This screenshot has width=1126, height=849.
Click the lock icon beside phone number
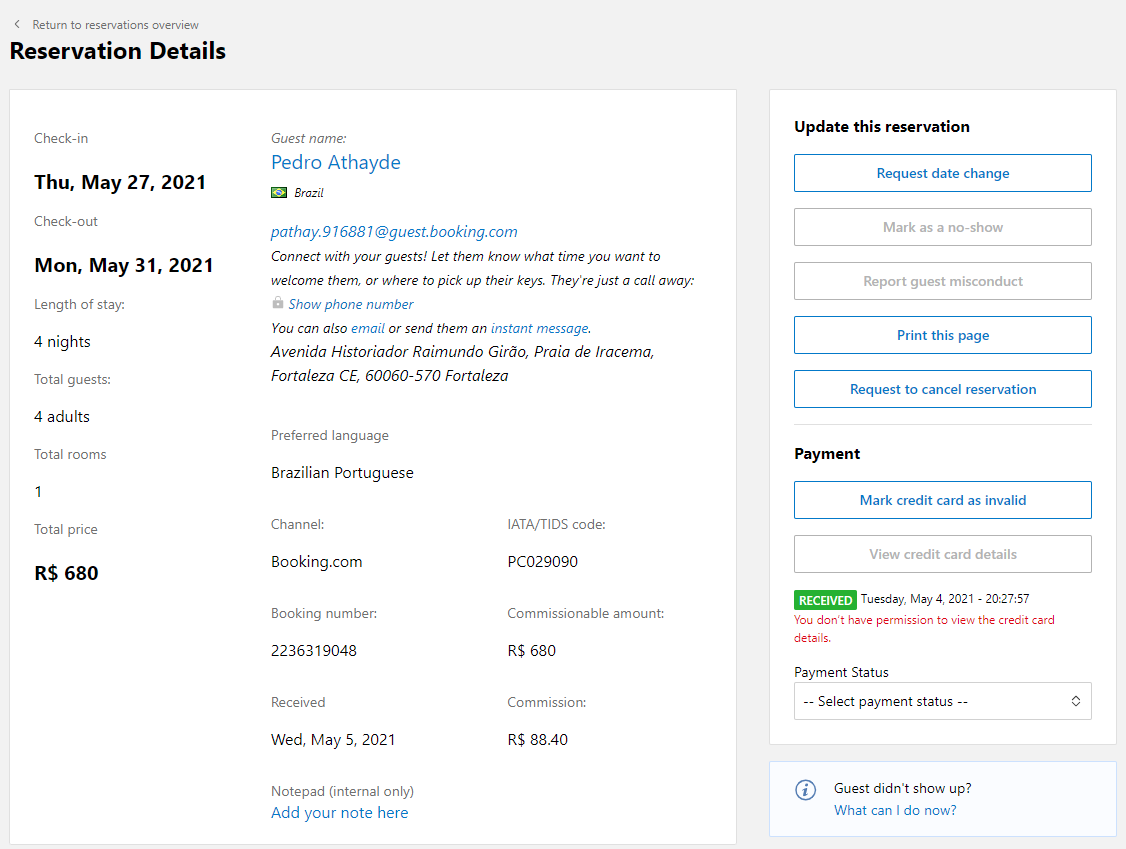278,303
